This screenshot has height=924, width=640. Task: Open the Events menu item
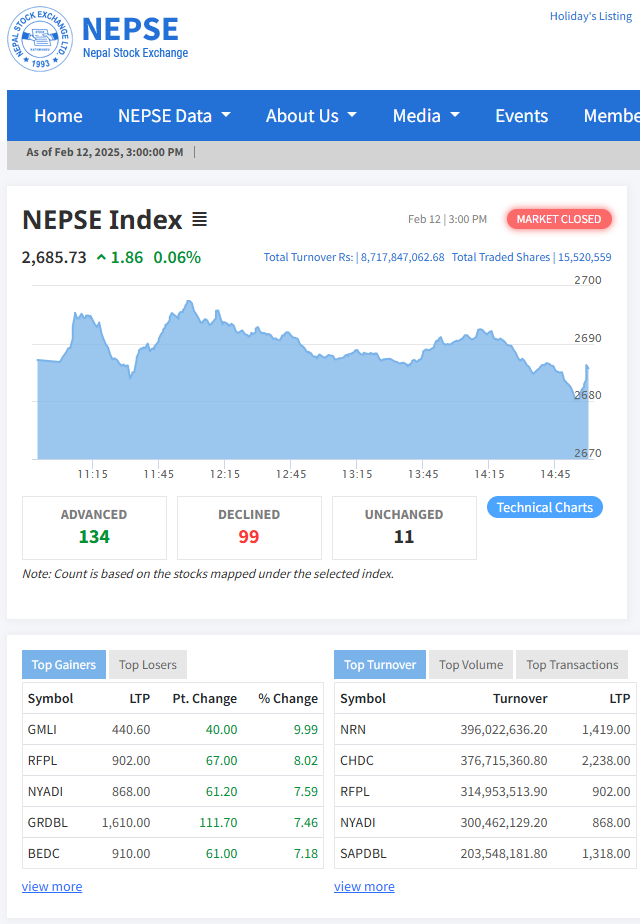tap(521, 116)
